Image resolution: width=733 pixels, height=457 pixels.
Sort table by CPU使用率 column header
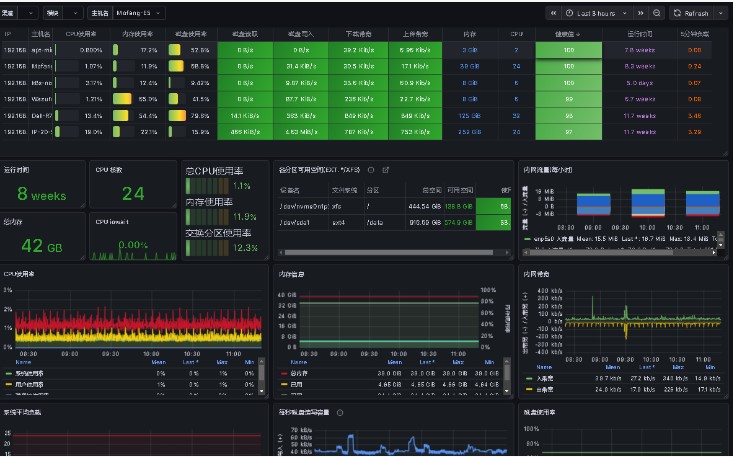[x=83, y=34]
